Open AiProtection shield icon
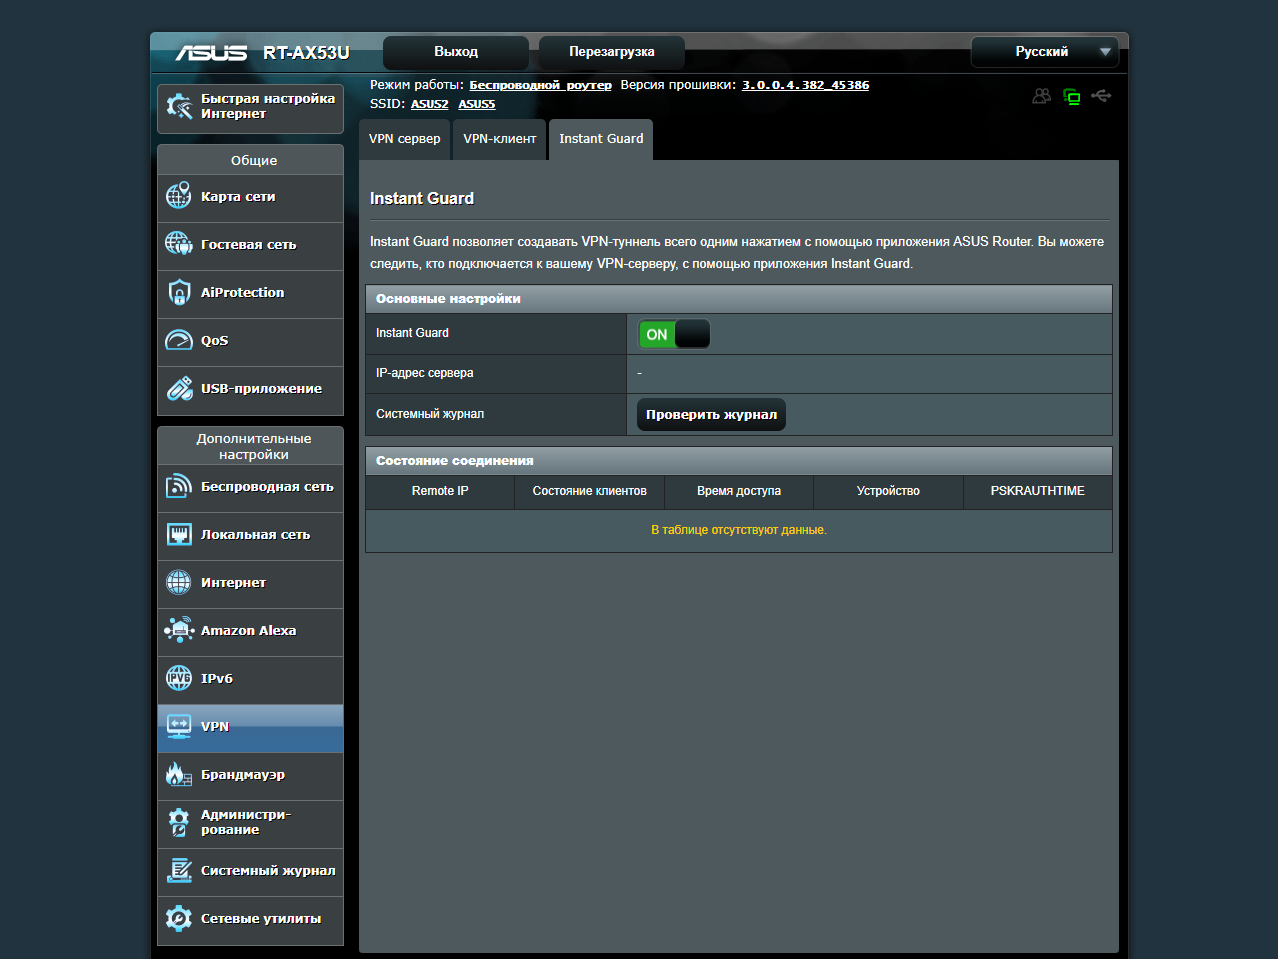 tap(179, 292)
